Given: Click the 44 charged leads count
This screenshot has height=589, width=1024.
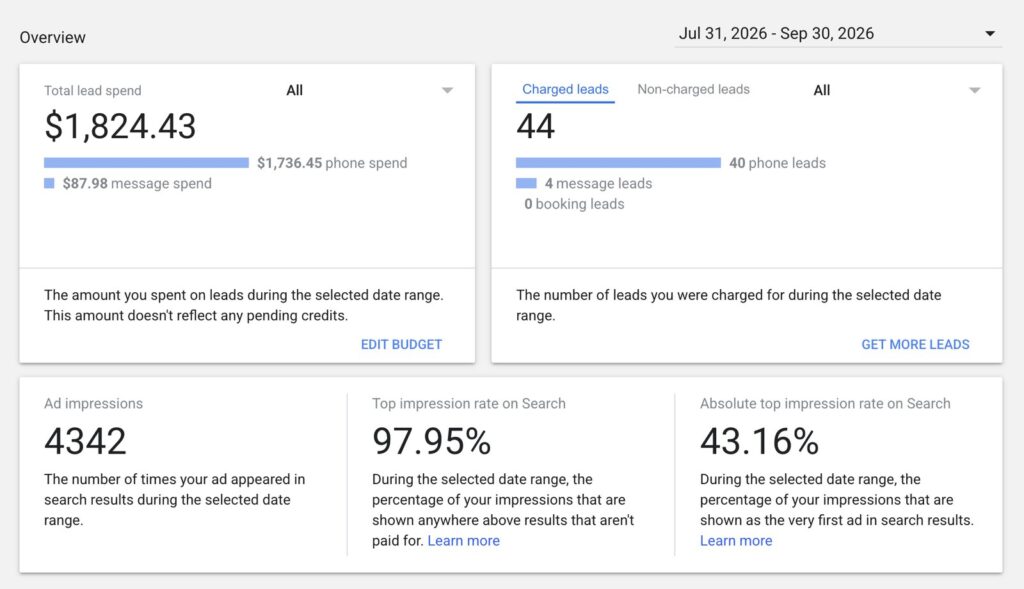Looking at the screenshot, I should 536,126.
